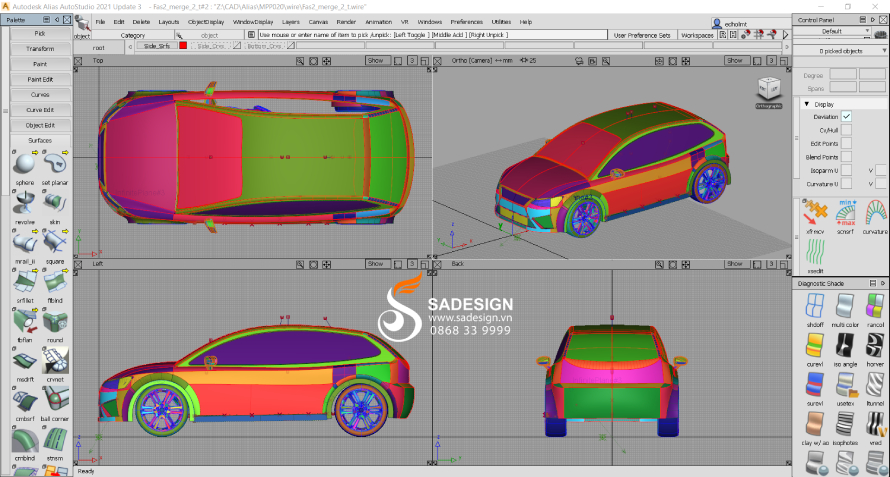This screenshot has height=477, width=890.
Task: Open the Default control panel dropdown
Action: pyautogui.click(x=832, y=31)
